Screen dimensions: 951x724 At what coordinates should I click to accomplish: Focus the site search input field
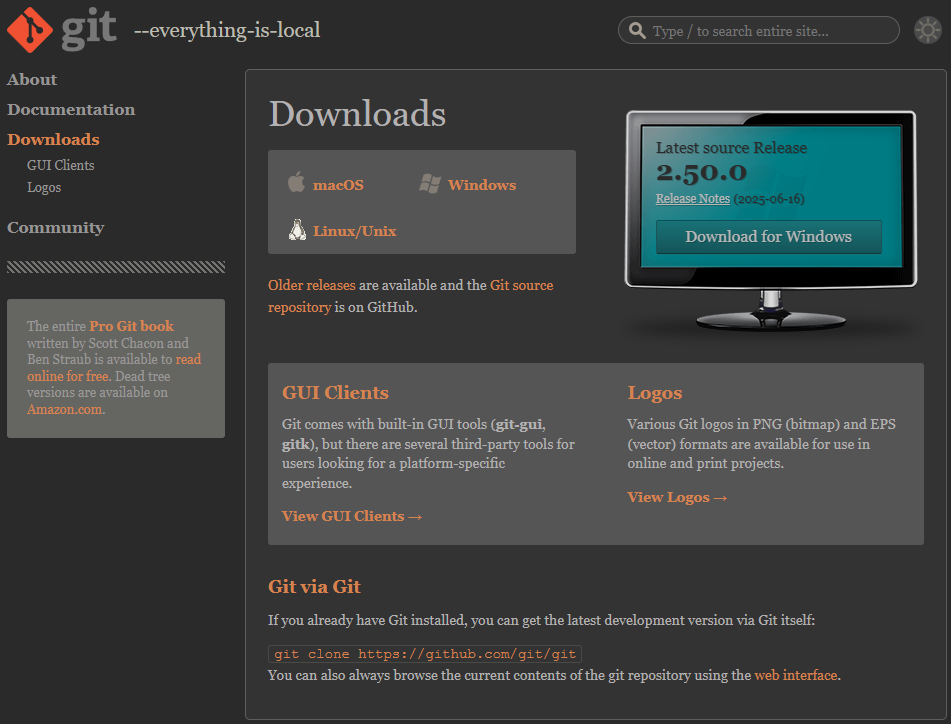pos(758,30)
